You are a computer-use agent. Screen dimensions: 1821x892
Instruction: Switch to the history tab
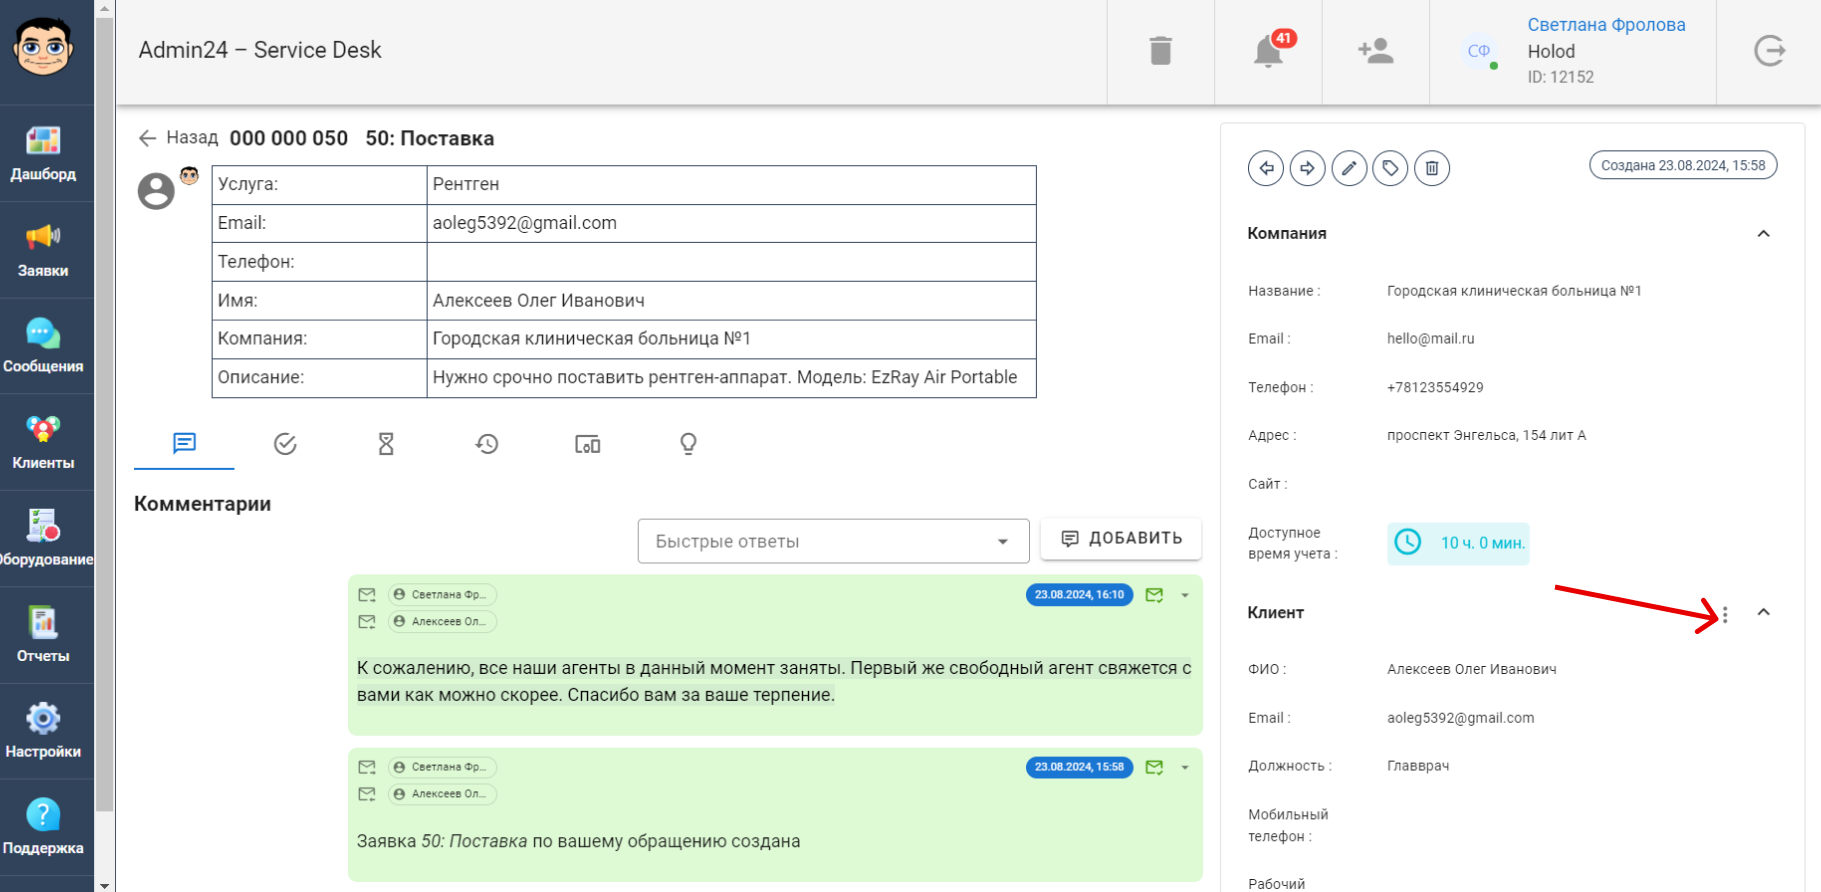pos(487,444)
